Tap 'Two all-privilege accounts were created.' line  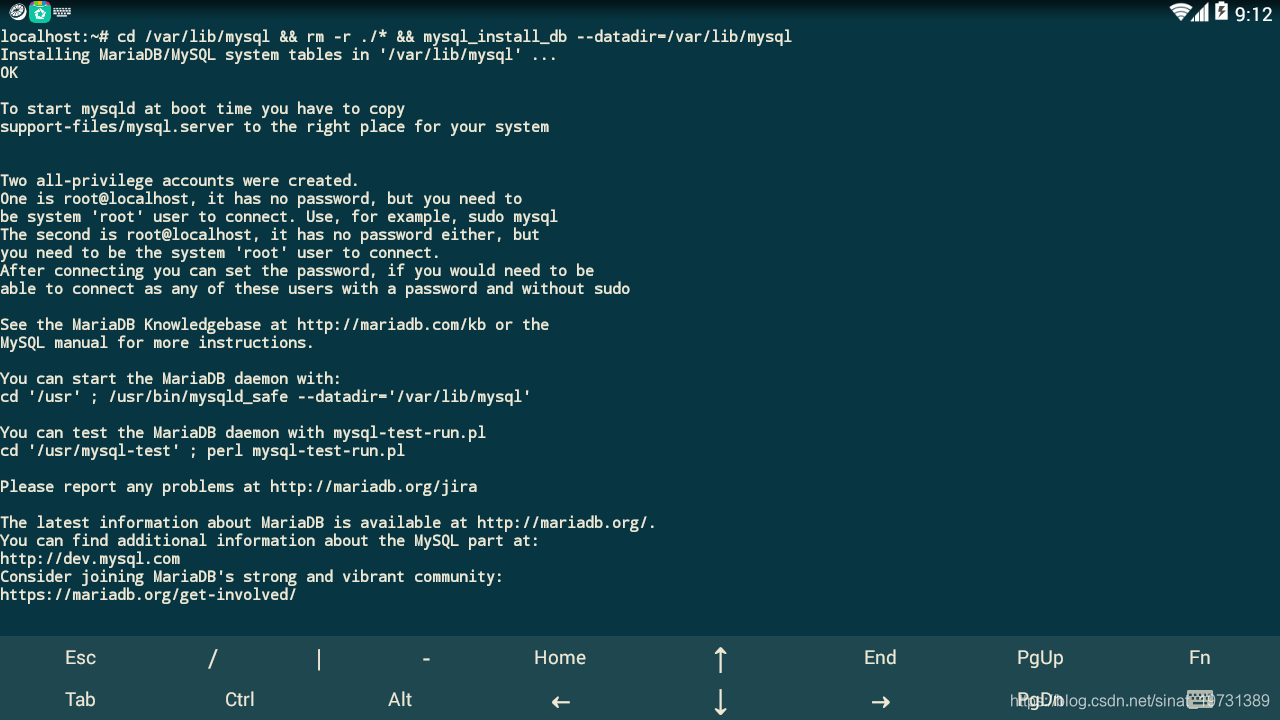click(x=179, y=181)
